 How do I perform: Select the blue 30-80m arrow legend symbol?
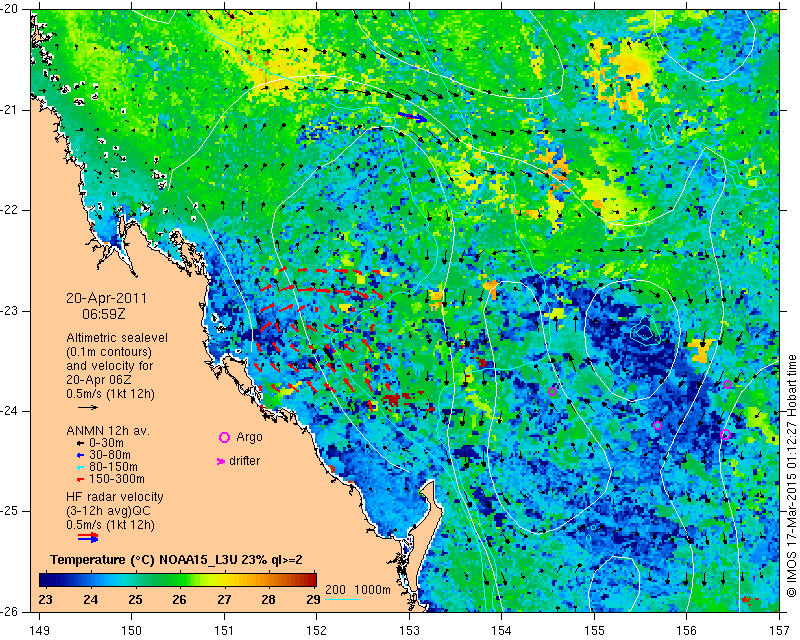80,455
